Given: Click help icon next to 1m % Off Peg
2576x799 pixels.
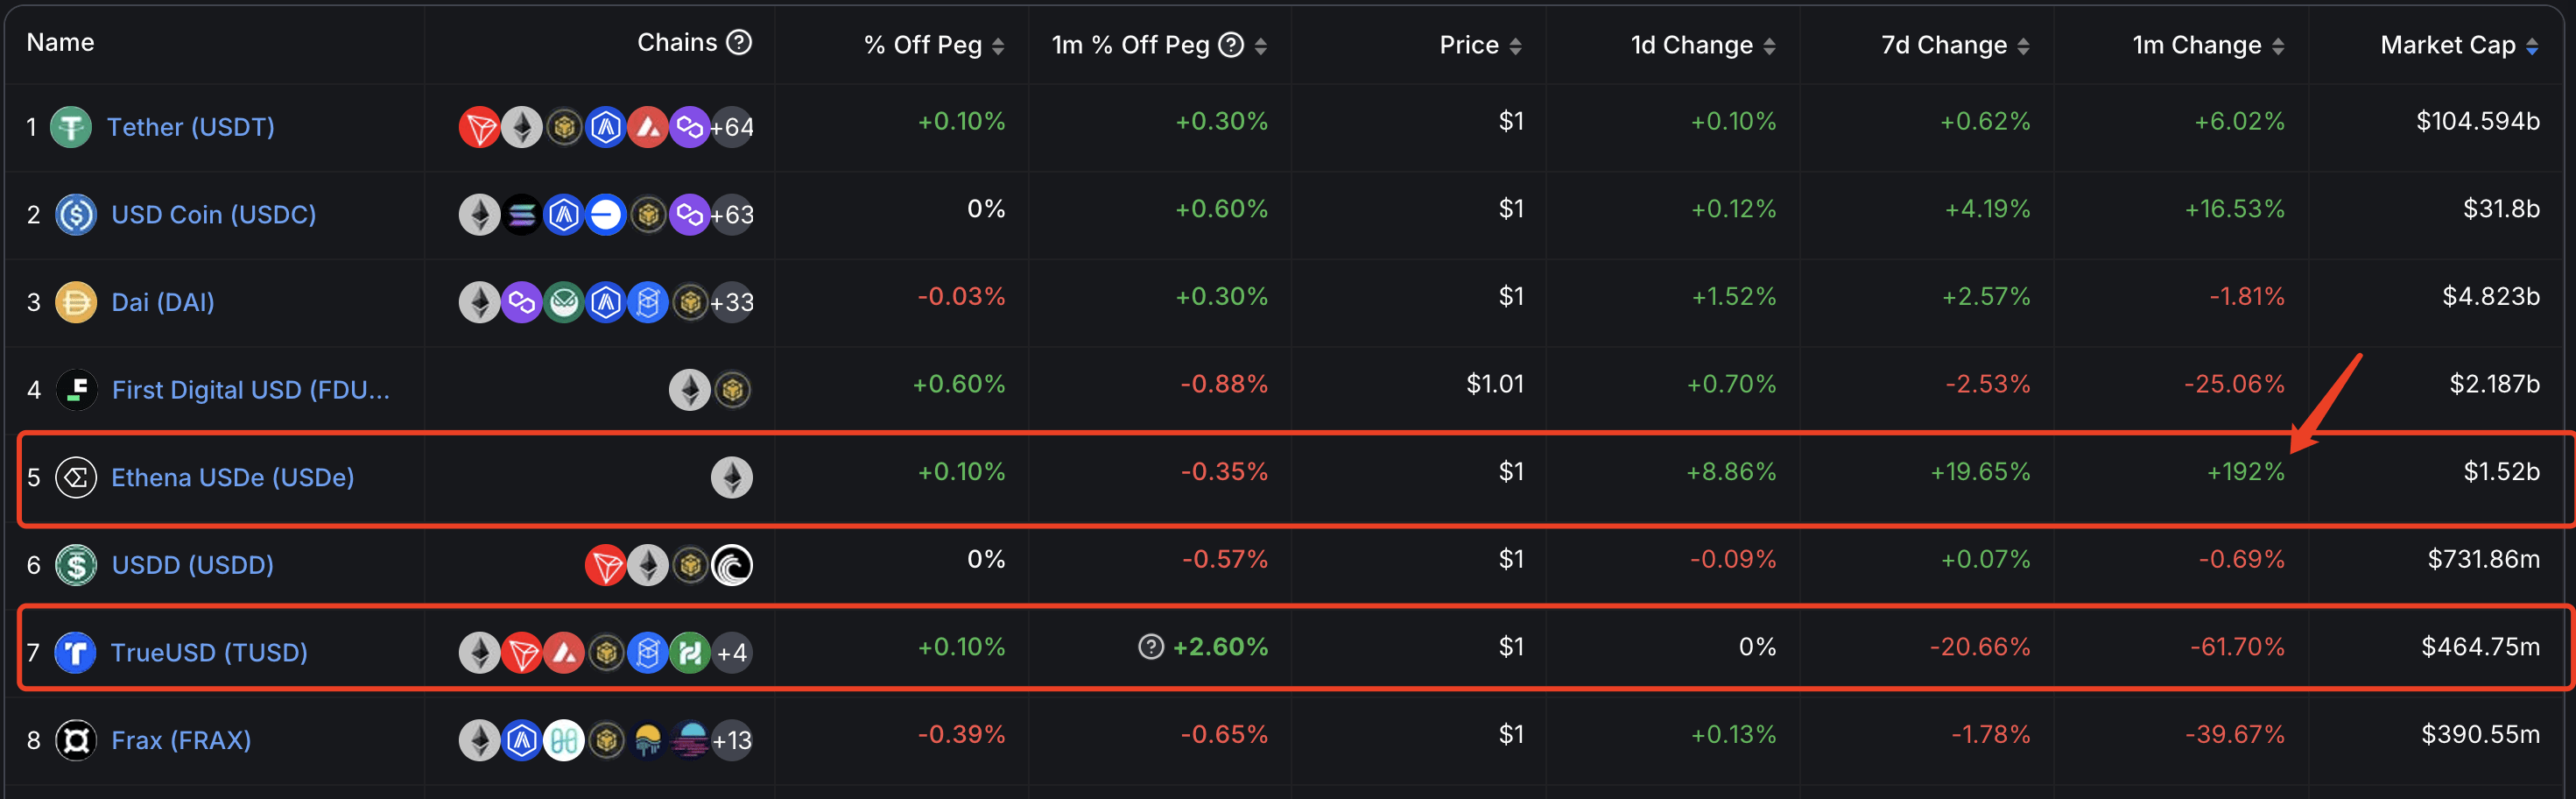Looking at the screenshot, I should [1232, 45].
